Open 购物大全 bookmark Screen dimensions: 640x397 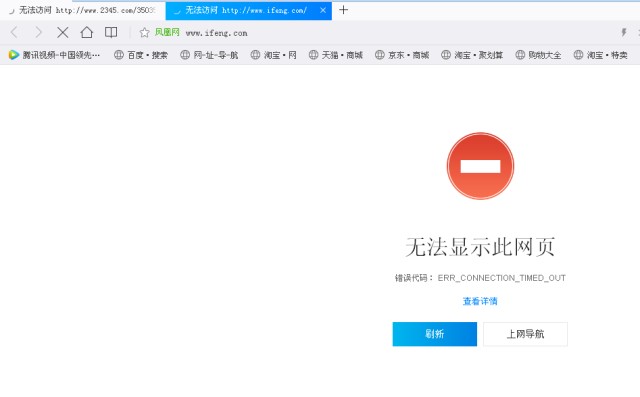[x=538, y=55]
